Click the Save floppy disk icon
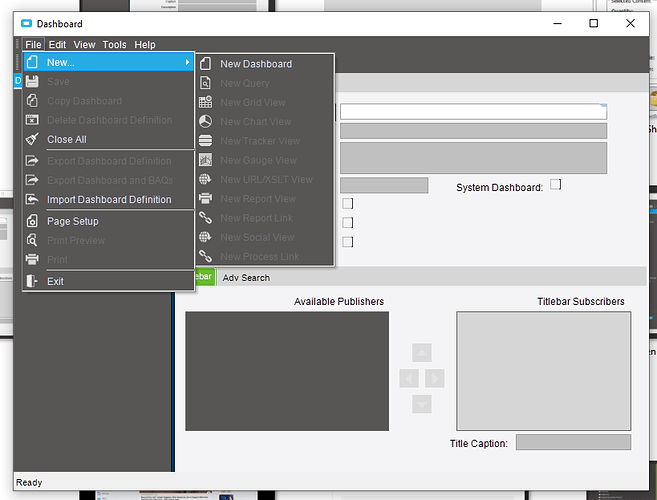The height and width of the screenshot is (500, 657). (x=32, y=81)
